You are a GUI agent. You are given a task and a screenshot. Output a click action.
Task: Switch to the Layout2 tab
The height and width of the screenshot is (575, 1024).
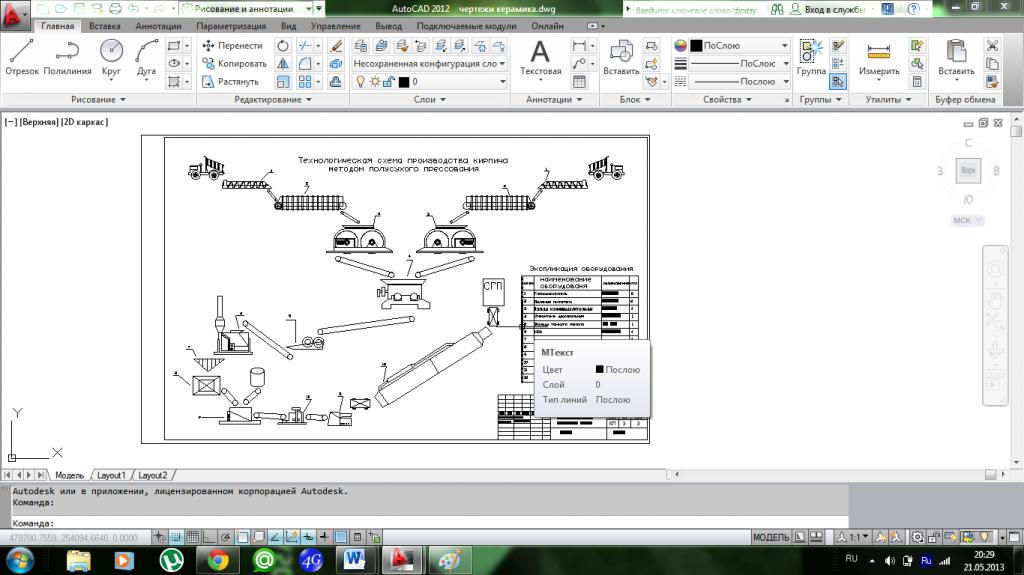[153, 475]
